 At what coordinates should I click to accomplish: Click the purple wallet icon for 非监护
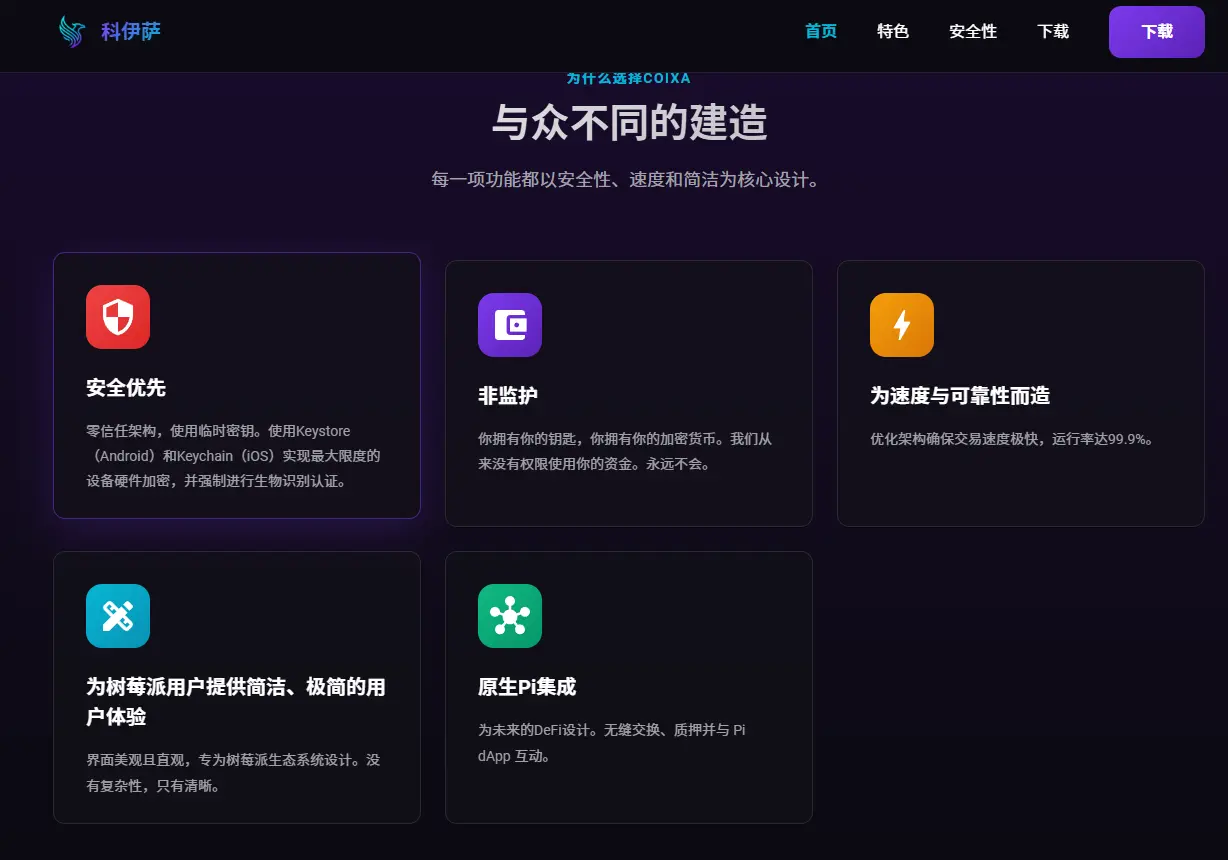[x=510, y=325]
